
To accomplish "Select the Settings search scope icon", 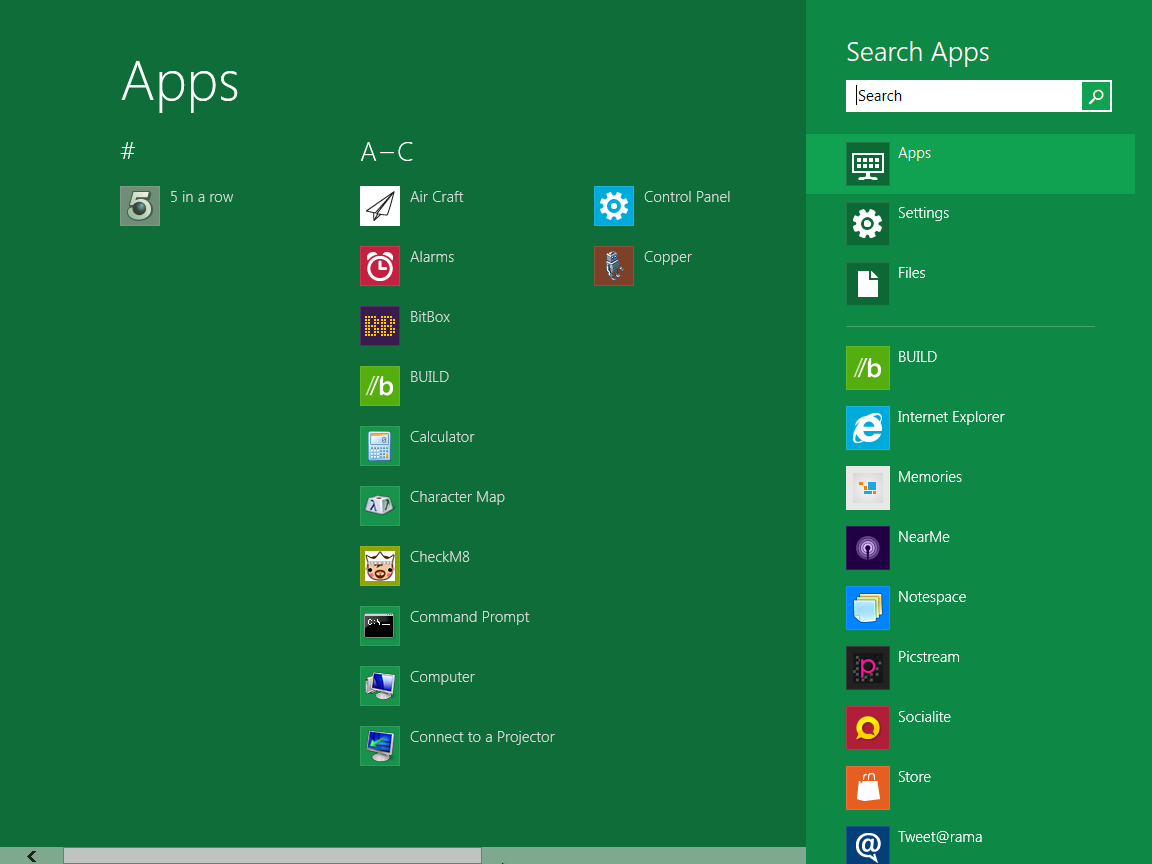I will coord(868,224).
